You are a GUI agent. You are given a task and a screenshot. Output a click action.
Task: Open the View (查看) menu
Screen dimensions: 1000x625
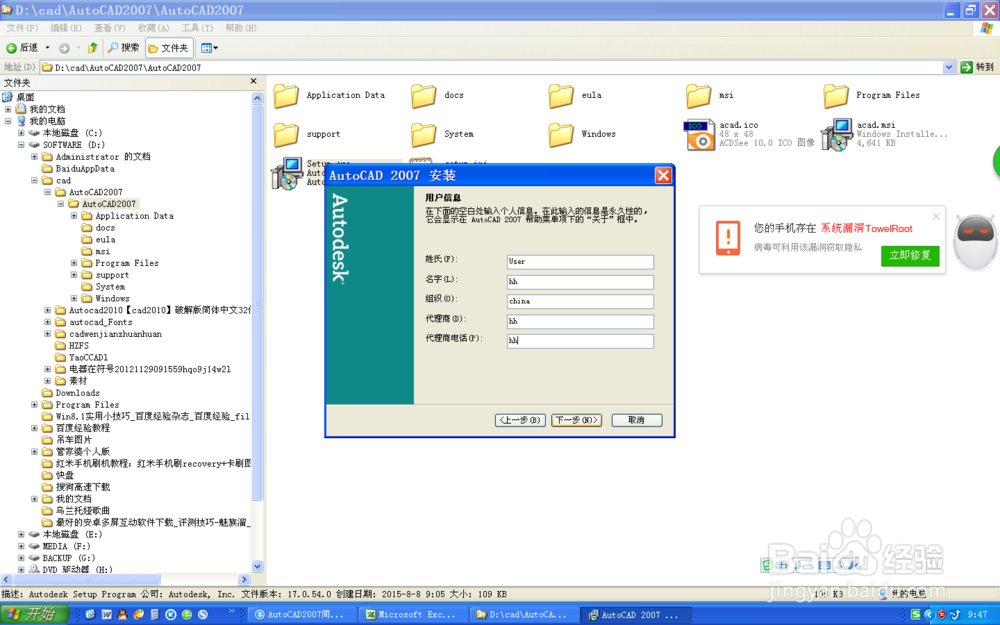[110, 28]
